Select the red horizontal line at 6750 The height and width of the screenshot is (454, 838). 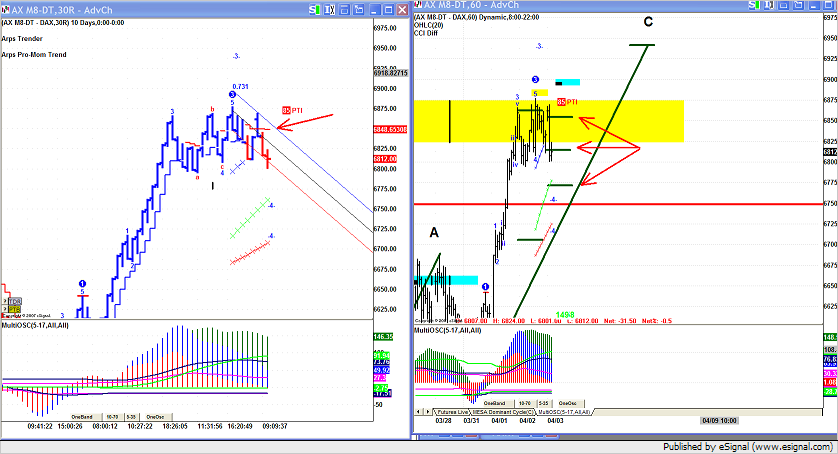[x=700, y=203]
